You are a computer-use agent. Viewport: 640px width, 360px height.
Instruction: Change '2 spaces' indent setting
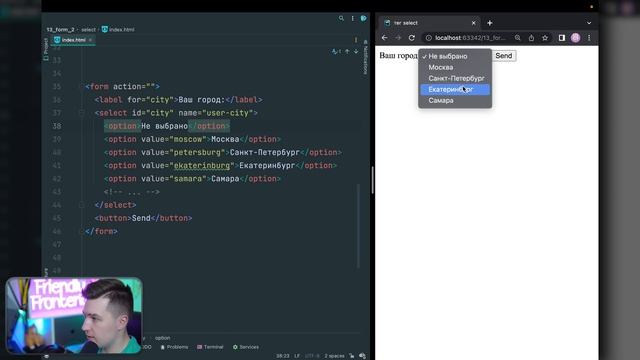tap(334, 356)
